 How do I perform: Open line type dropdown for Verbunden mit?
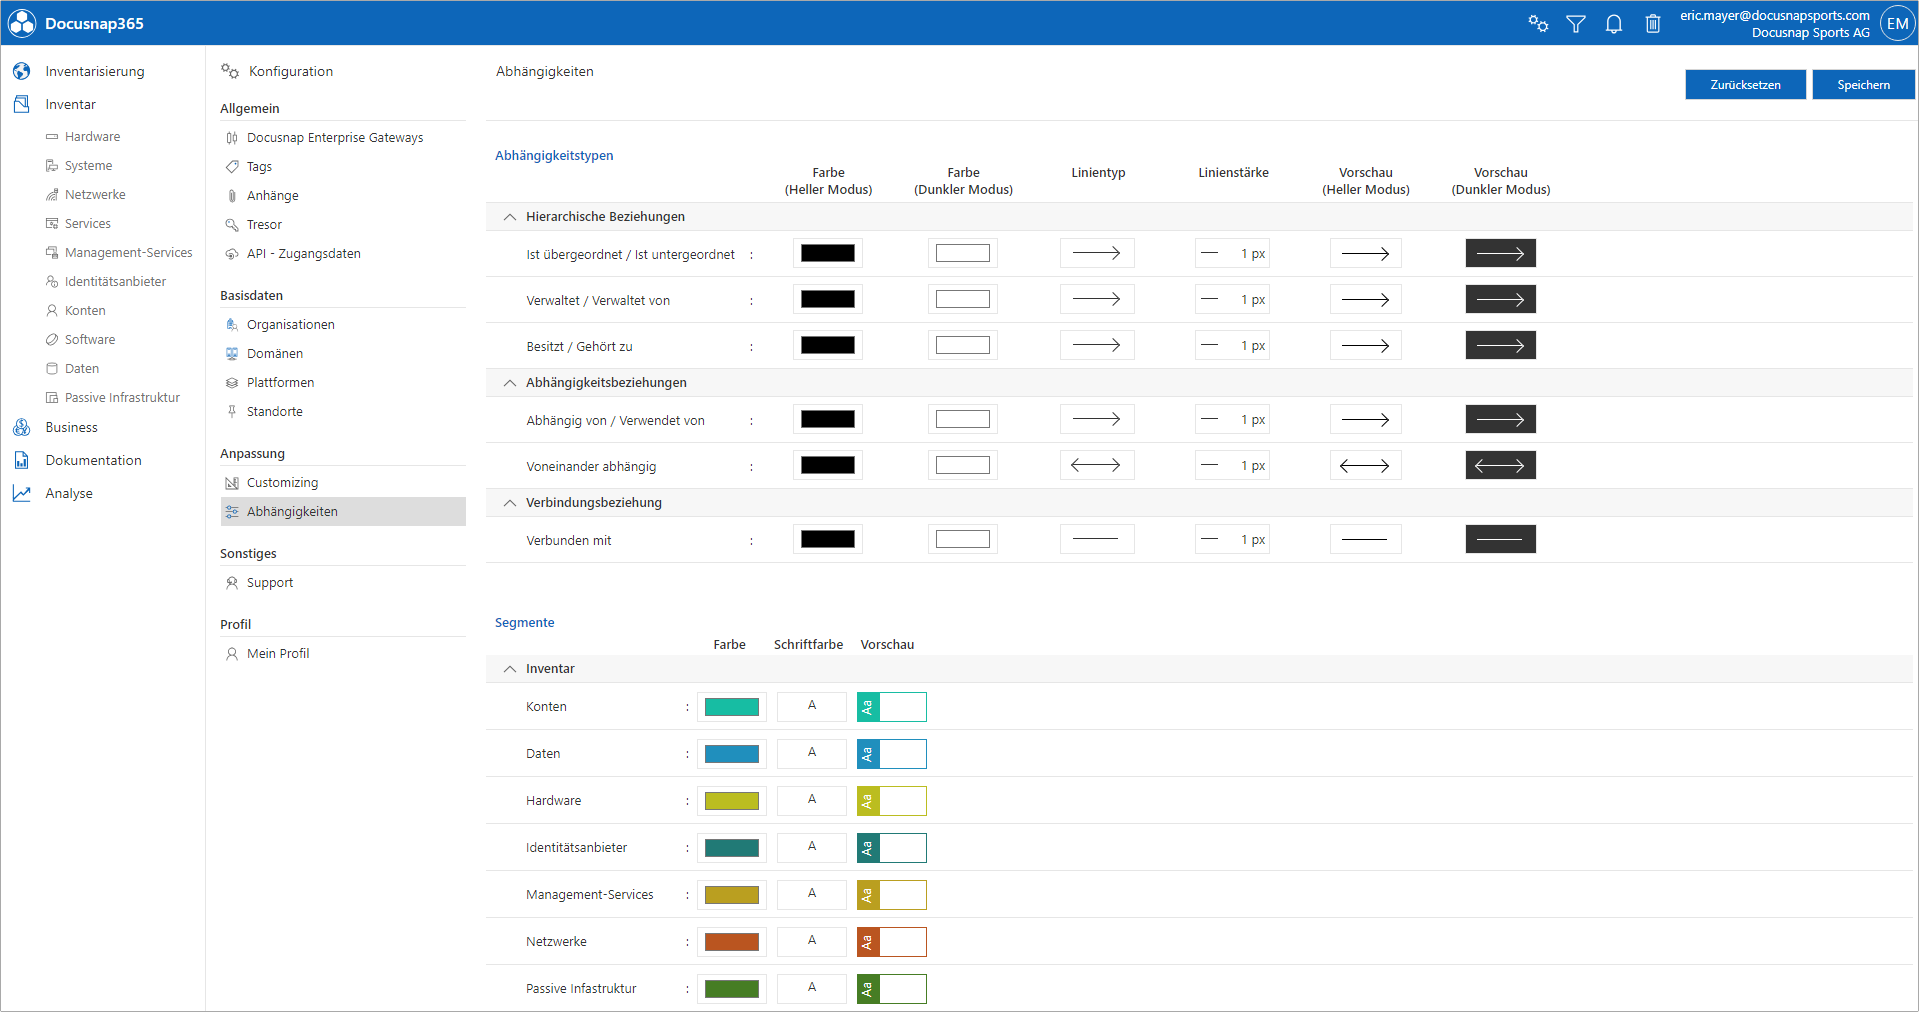1097,539
